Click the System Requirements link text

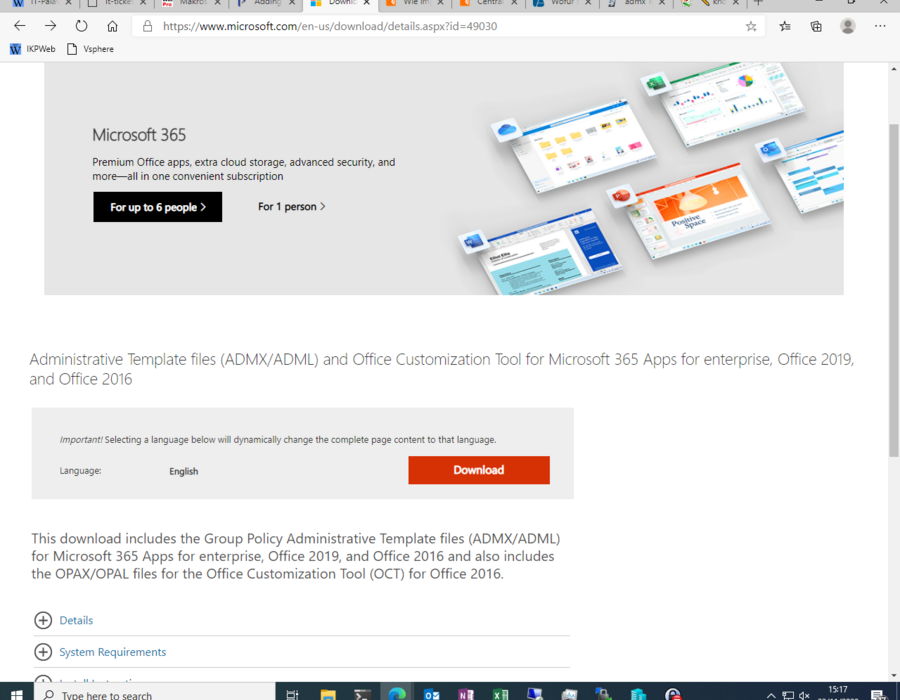point(112,652)
